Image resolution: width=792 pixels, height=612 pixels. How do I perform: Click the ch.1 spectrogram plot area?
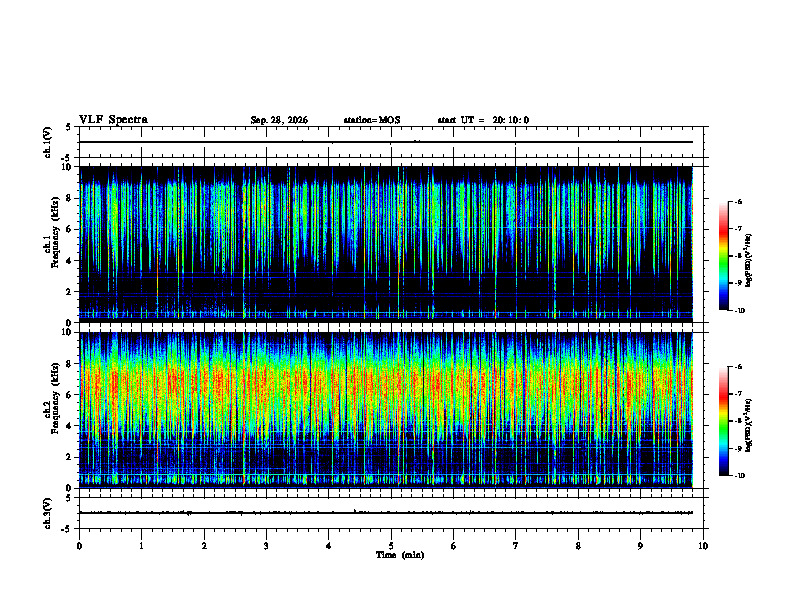(x=386, y=244)
